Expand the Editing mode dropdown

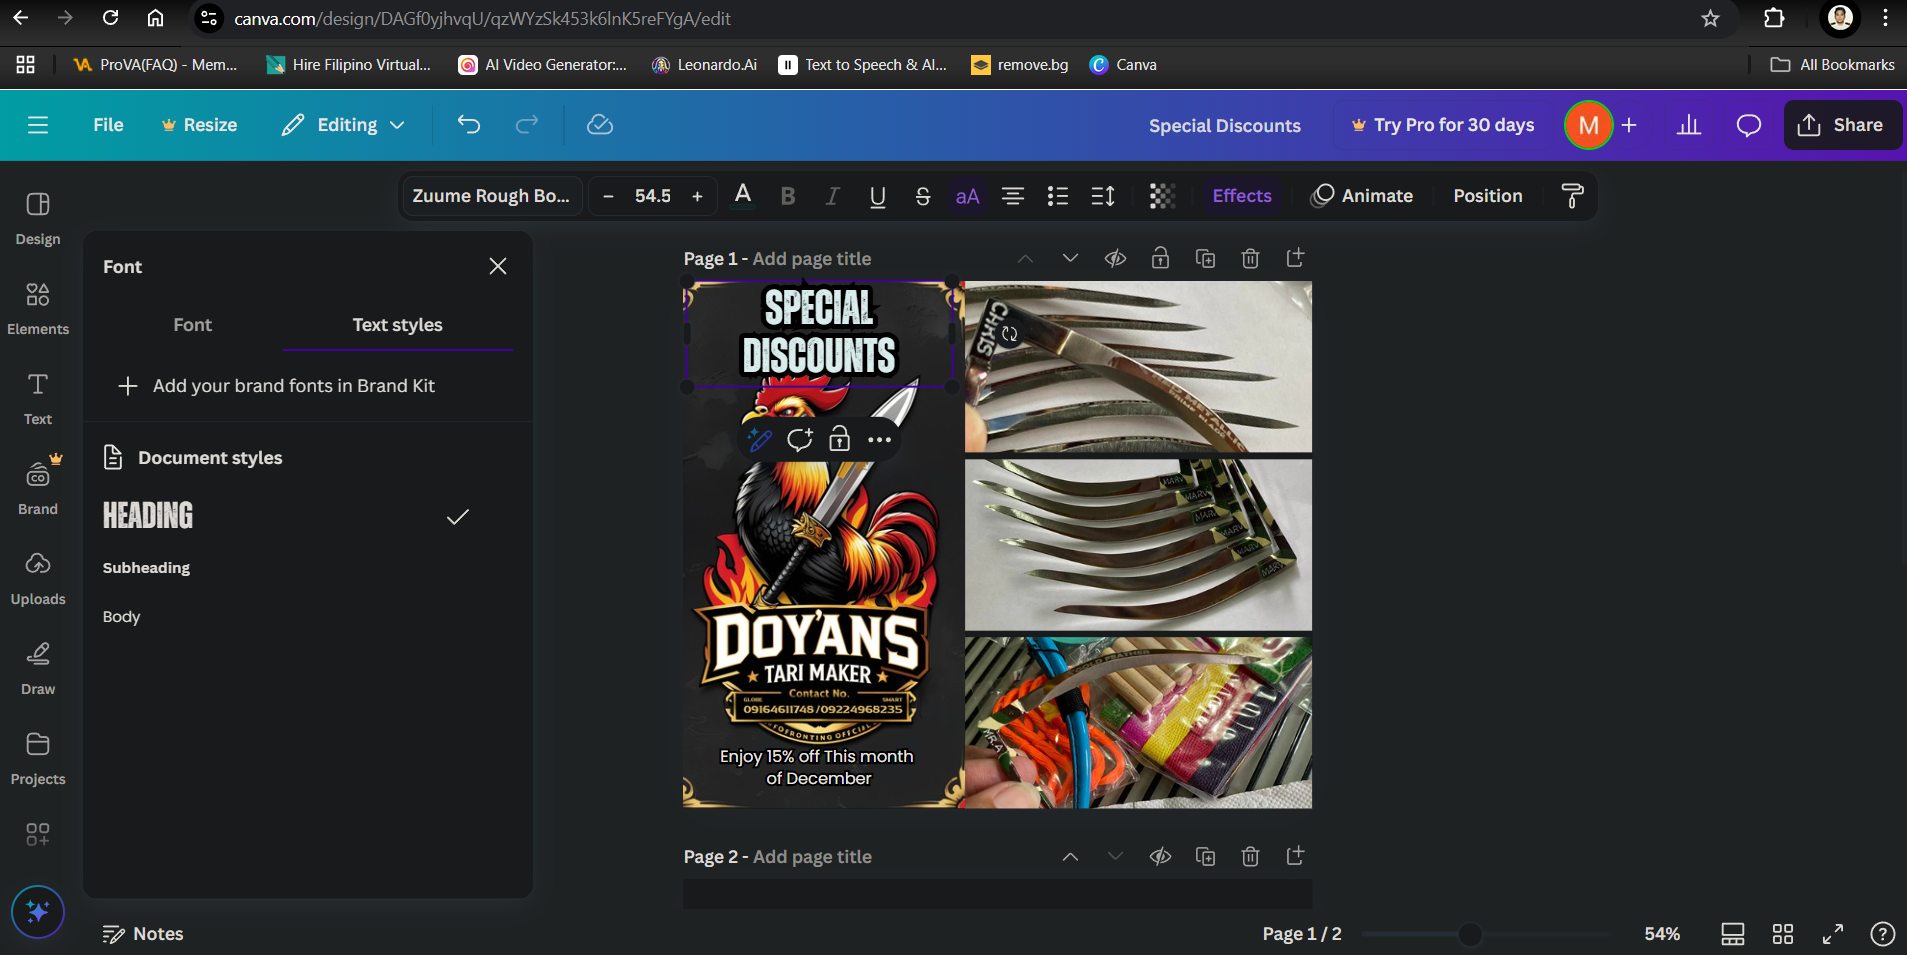click(x=343, y=125)
